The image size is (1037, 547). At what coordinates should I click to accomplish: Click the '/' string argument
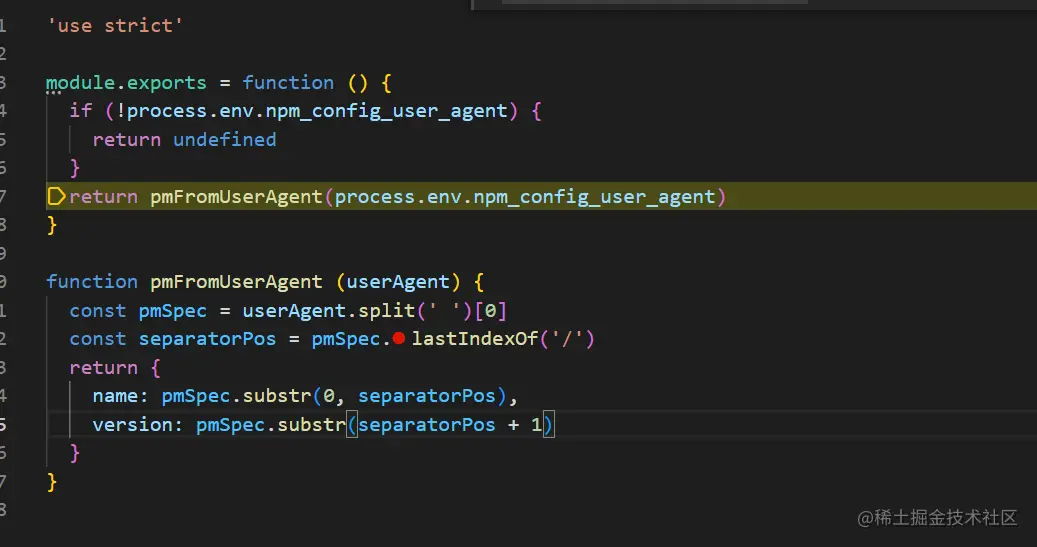click(x=567, y=339)
